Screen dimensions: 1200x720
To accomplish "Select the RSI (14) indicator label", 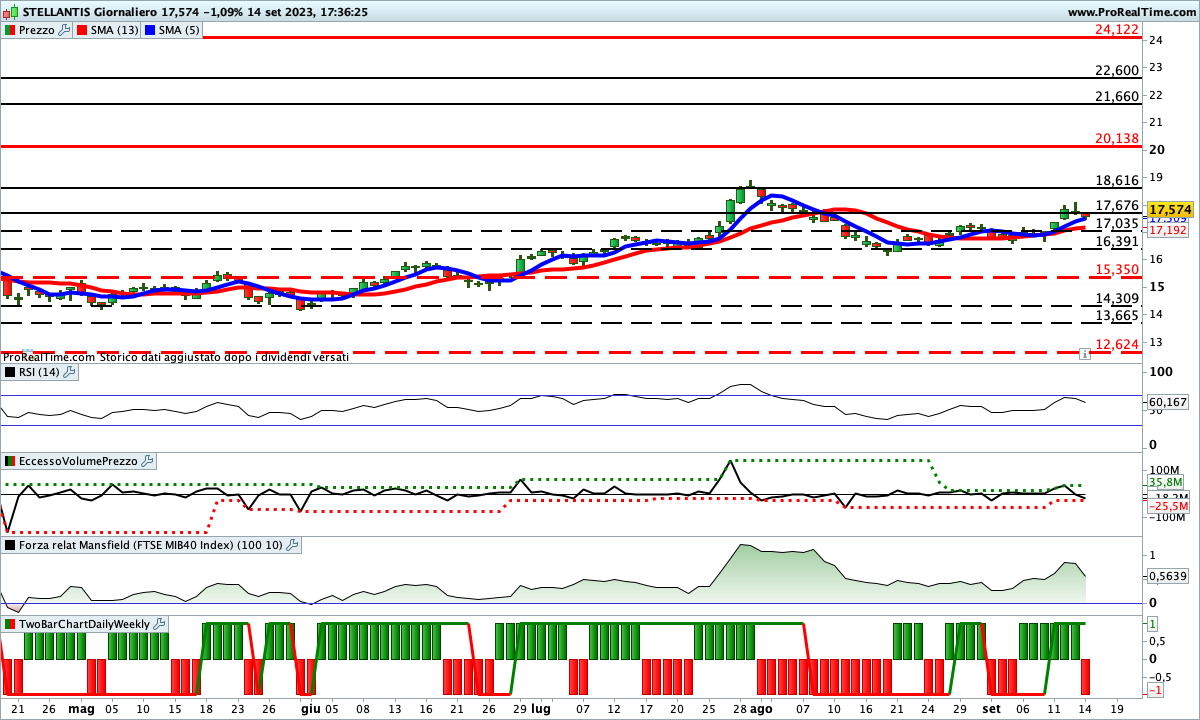I will point(40,372).
